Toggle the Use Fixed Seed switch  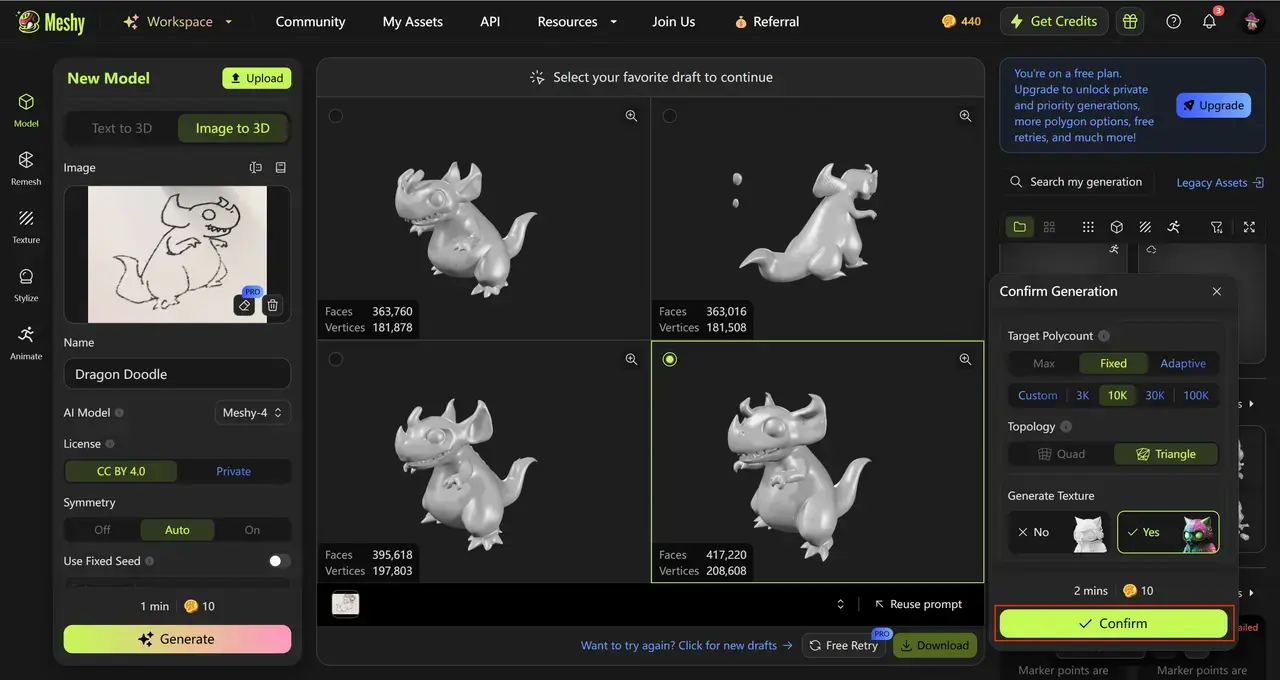pos(279,561)
